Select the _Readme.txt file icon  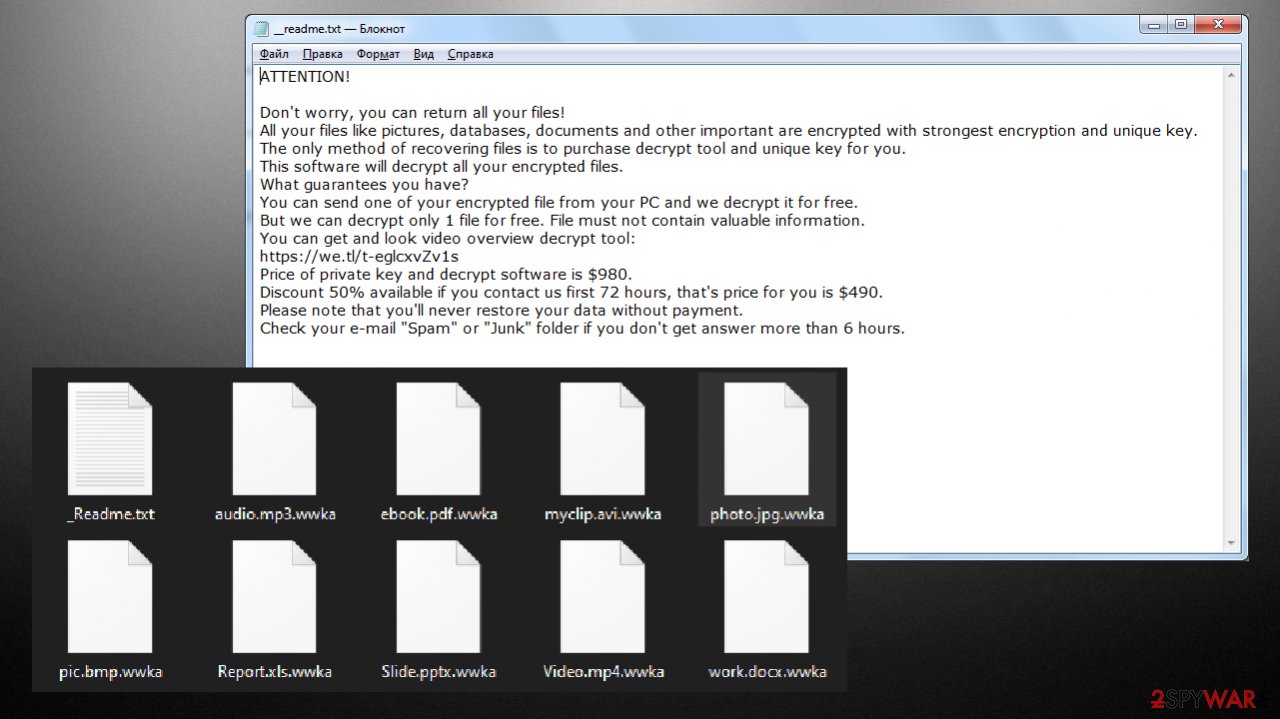point(110,439)
